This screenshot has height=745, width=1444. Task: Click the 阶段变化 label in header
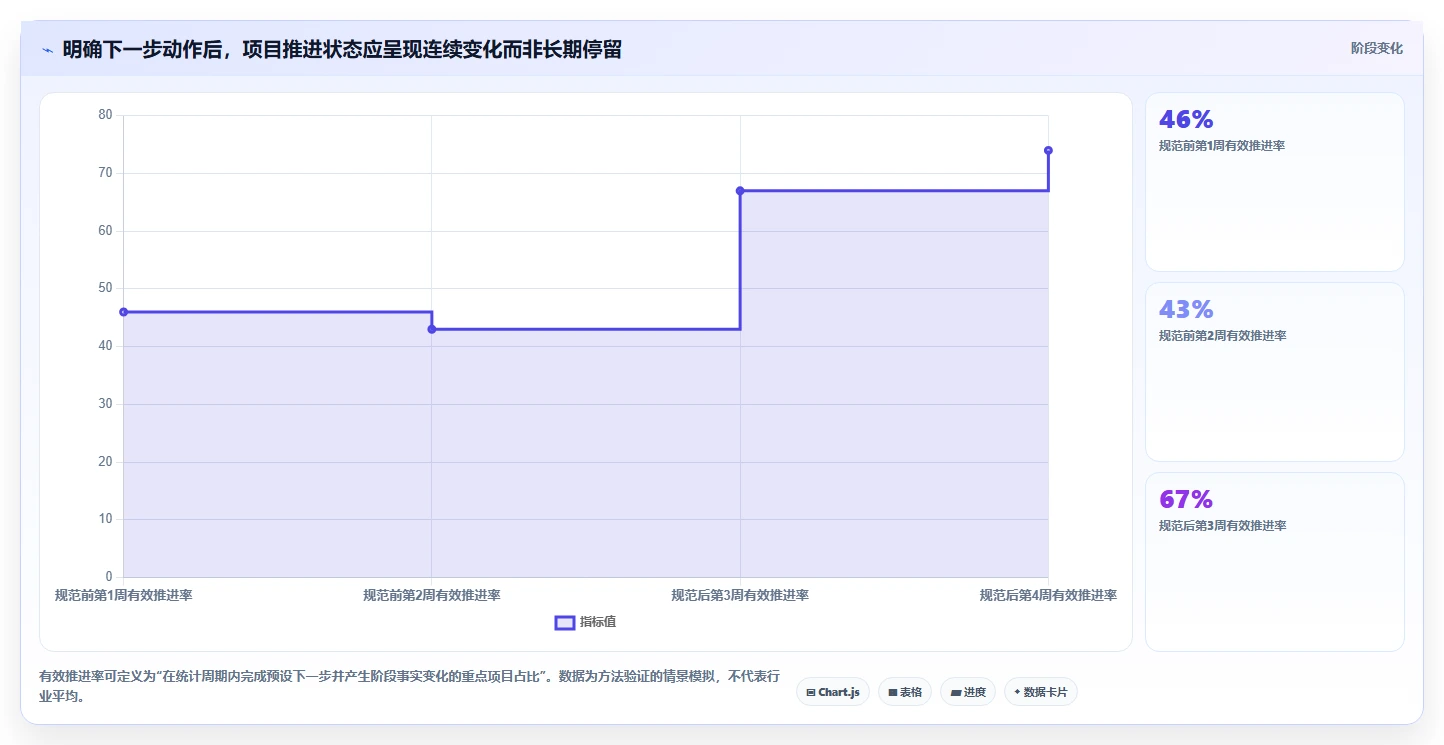1376,48
